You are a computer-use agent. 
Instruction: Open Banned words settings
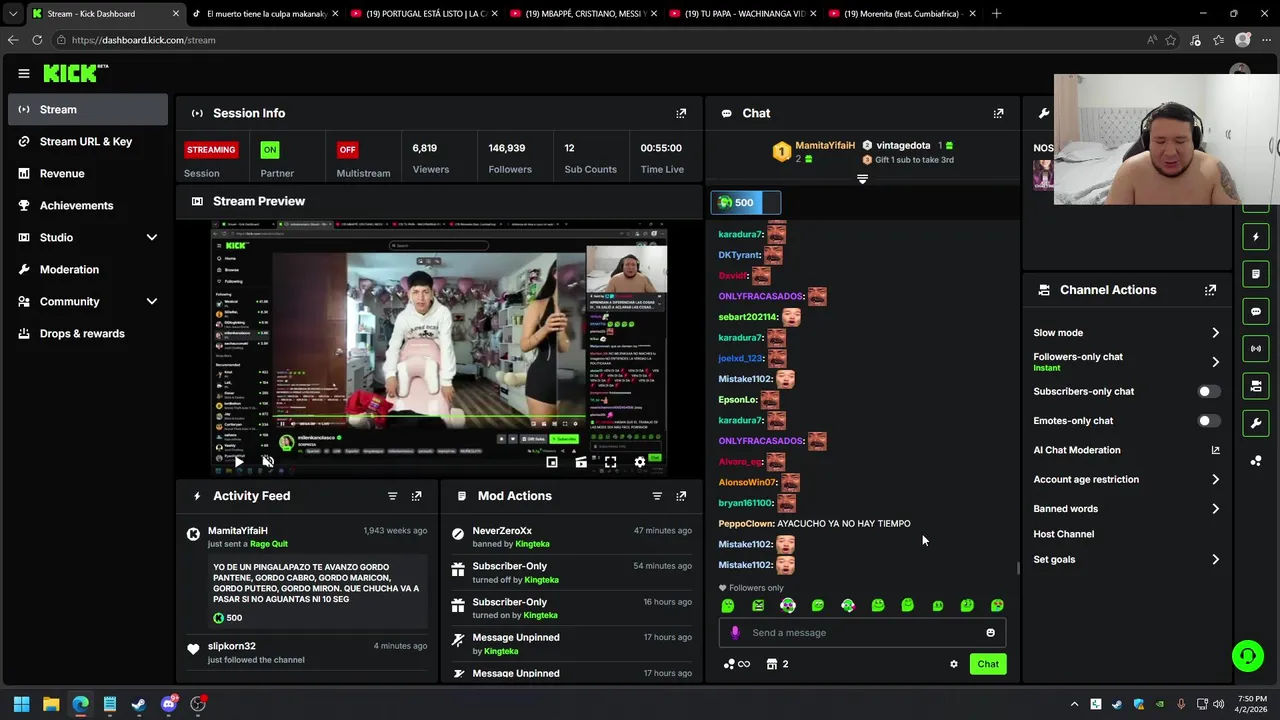tap(1127, 509)
